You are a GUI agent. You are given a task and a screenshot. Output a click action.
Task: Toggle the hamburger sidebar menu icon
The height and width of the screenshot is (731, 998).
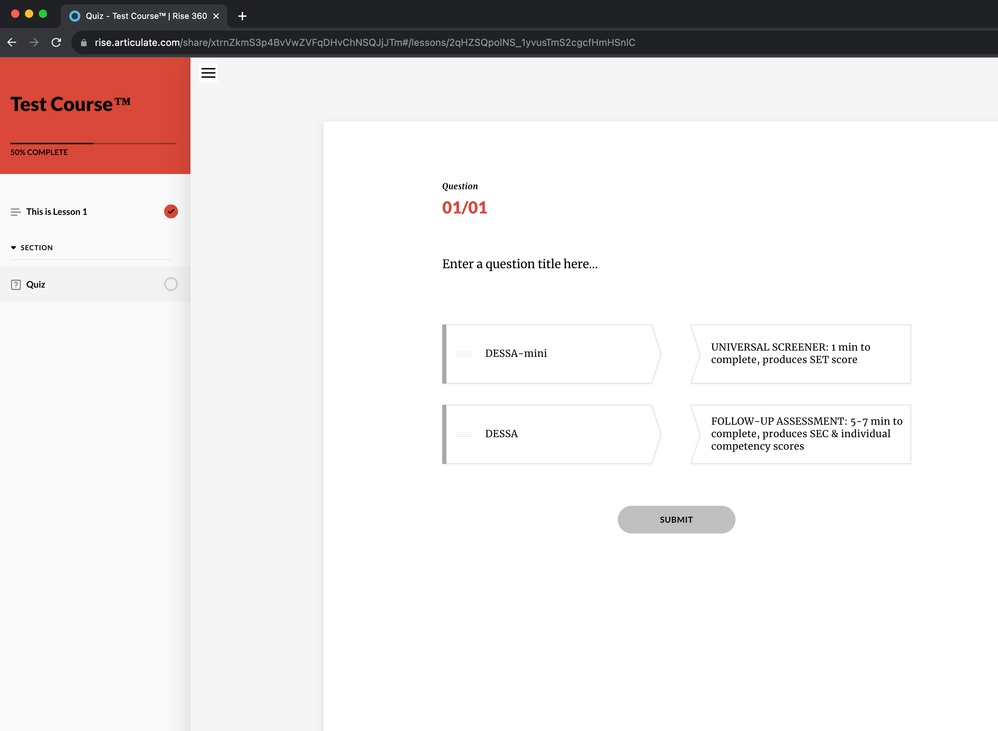[x=208, y=73]
